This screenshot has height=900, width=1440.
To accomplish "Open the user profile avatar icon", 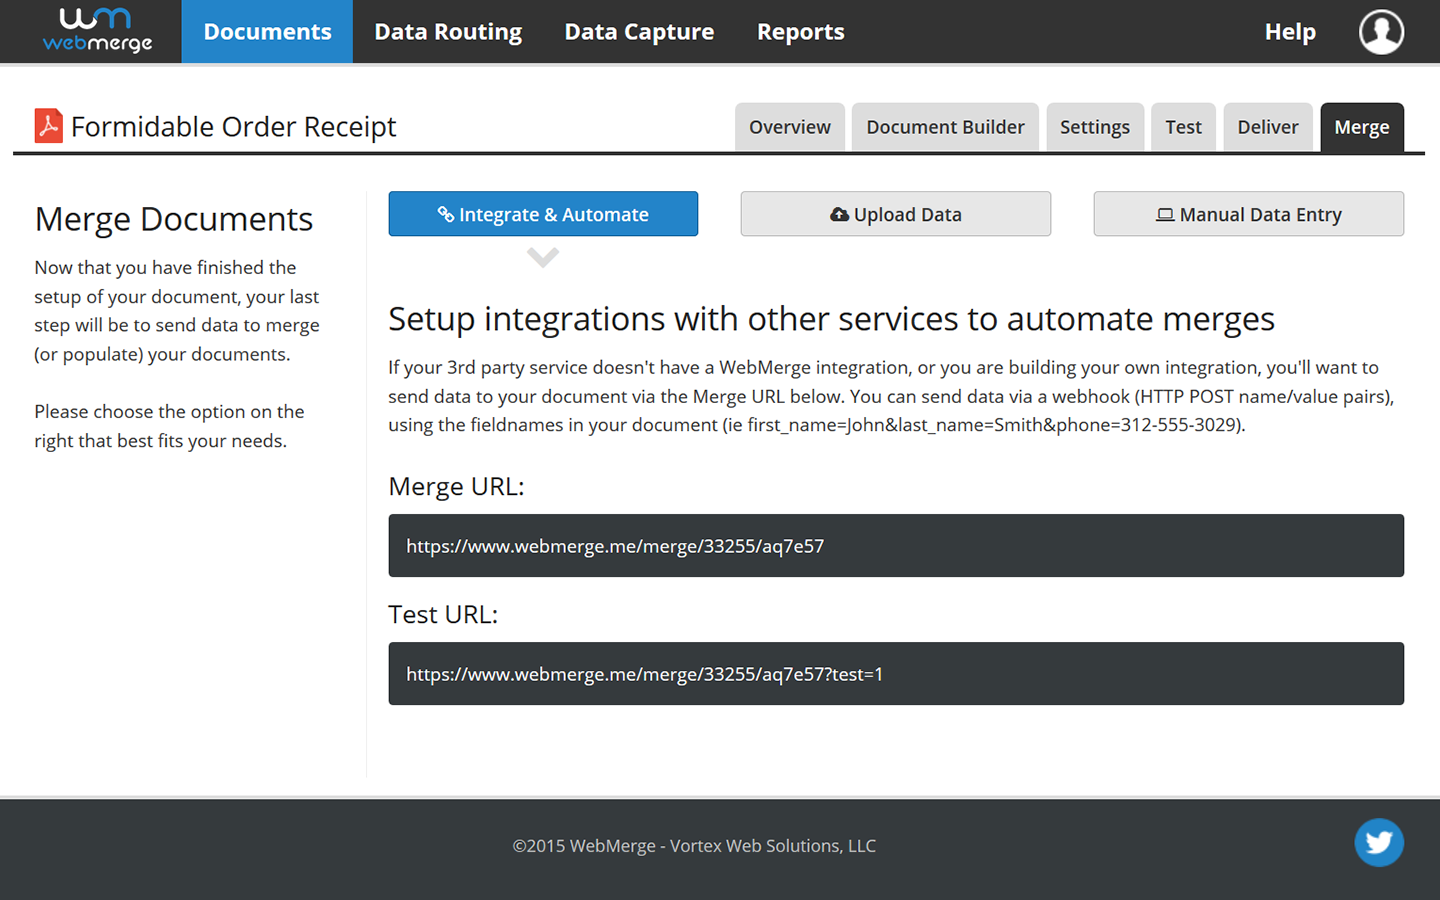I will tap(1381, 31).
